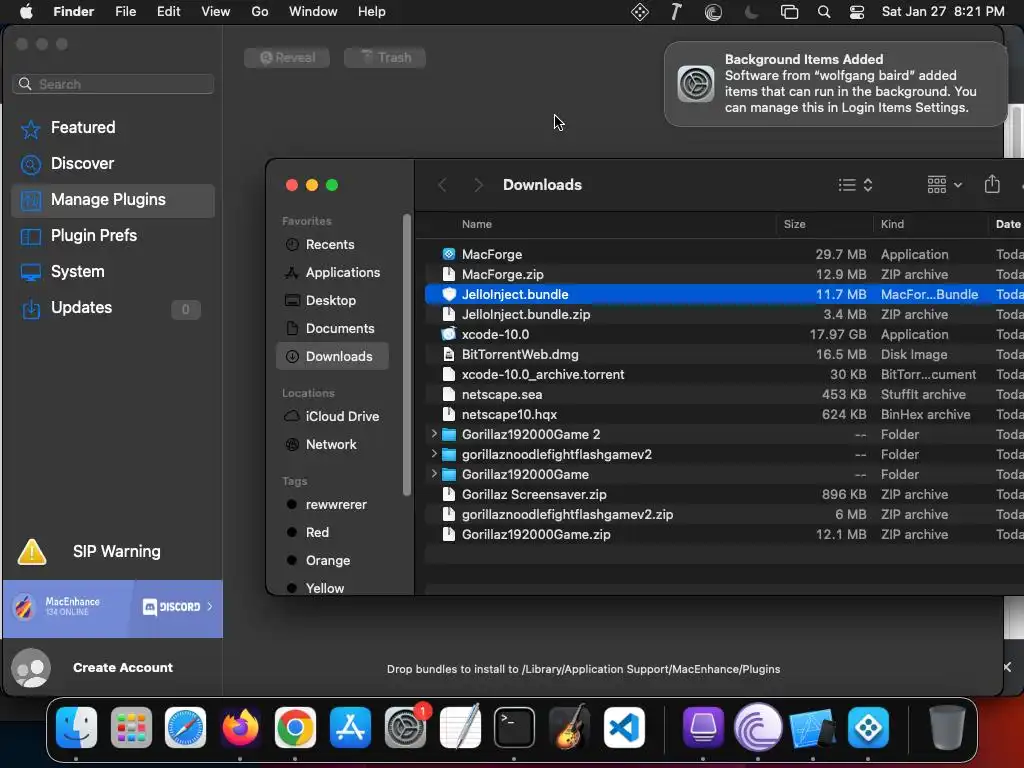
Task: Click the Finder Share toolbar icon
Action: click(992, 185)
